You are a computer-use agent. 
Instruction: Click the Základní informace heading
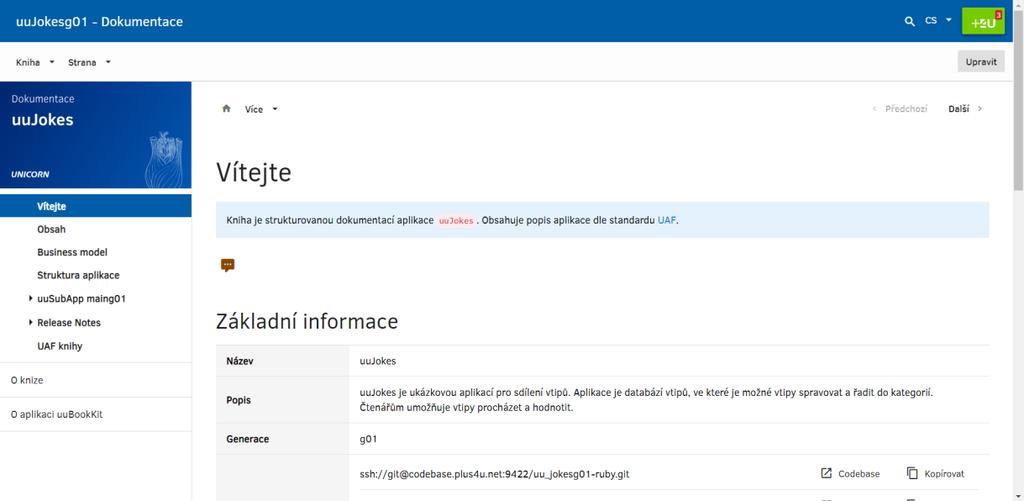click(x=307, y=322)
